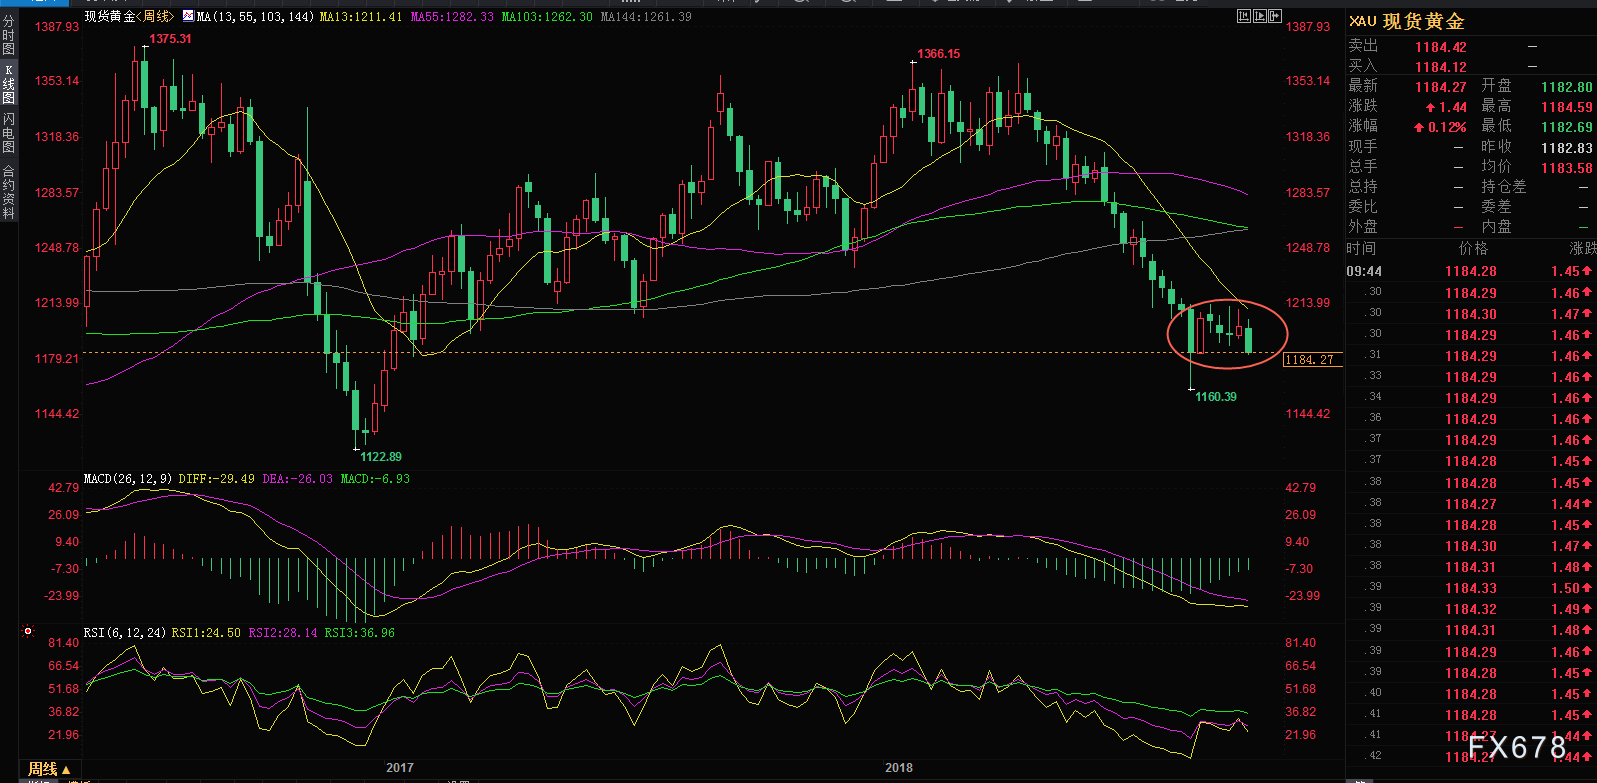This screenshot has height=783, width=1597.
Task: Click the 1366.15 peak price marker
Action: coord(938,54)
